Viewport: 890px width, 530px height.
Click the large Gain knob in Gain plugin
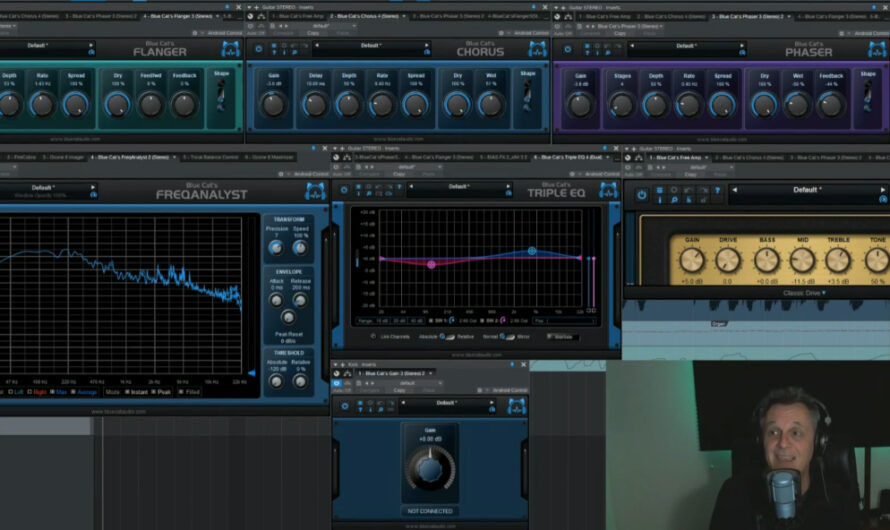pos(430,469)
